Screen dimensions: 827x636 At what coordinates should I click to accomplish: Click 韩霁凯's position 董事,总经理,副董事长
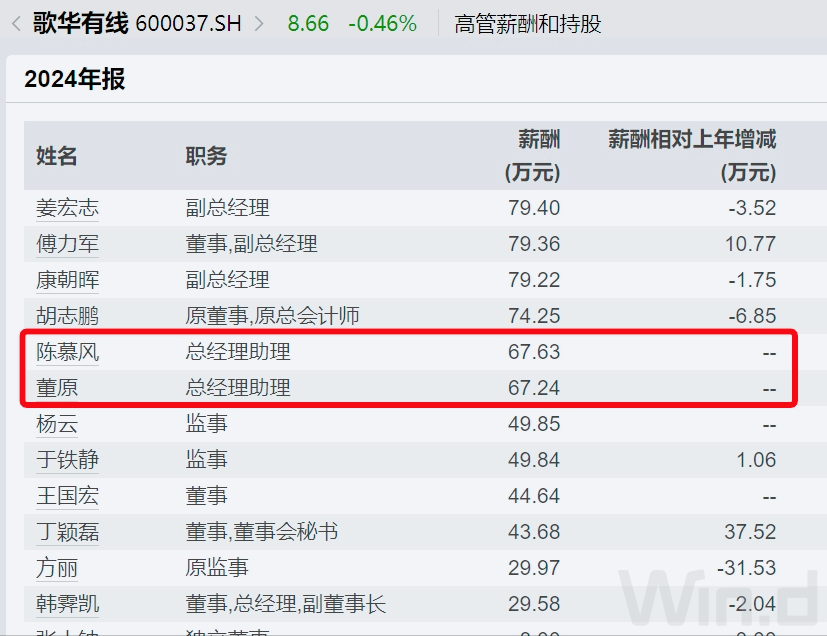pos(285,604)
